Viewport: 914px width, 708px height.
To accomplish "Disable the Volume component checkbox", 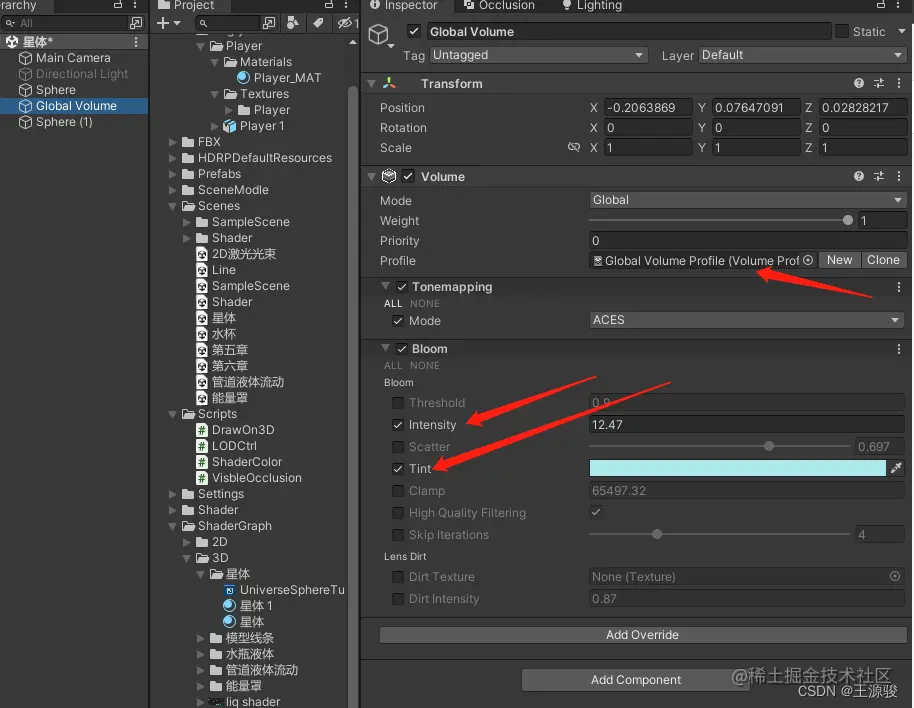I will click(x=408, y=176).
